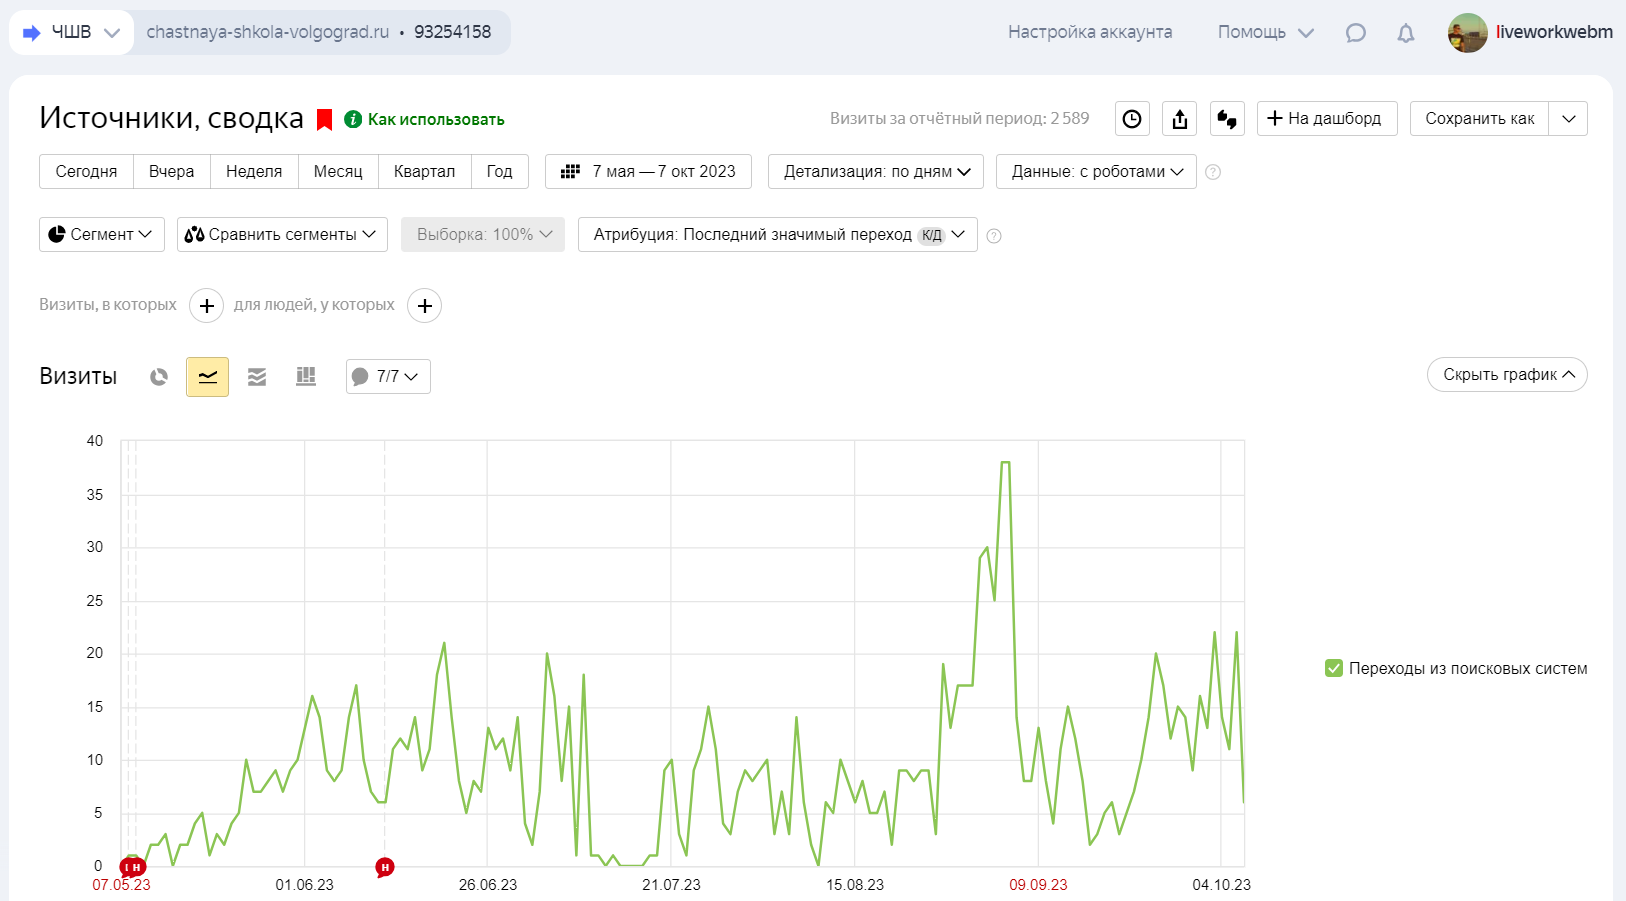The height and width of the screenshot is (901, 1626).
Task: Click the blue arrow logo icon
Action: (x=32, y=33)
